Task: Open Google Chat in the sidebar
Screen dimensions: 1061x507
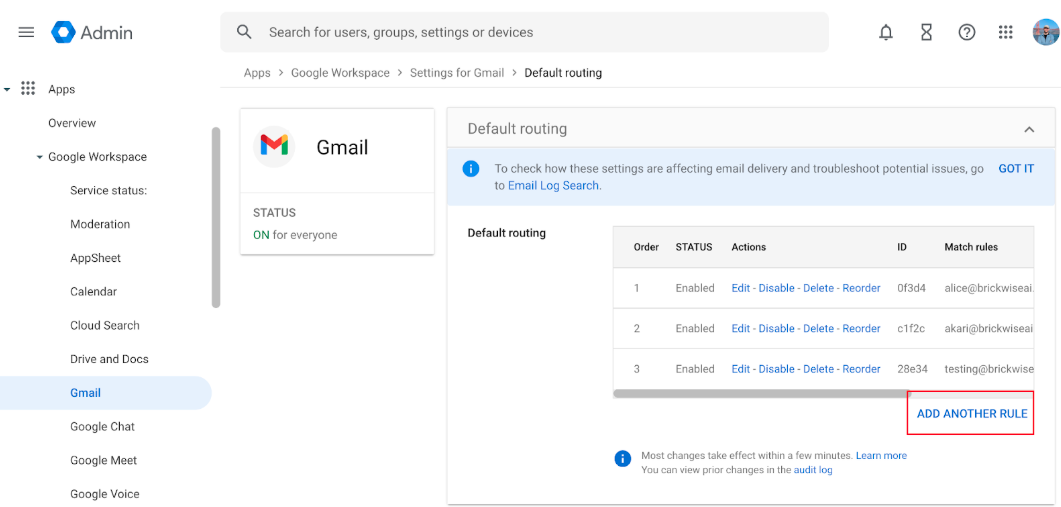Action: coord(102,426)
